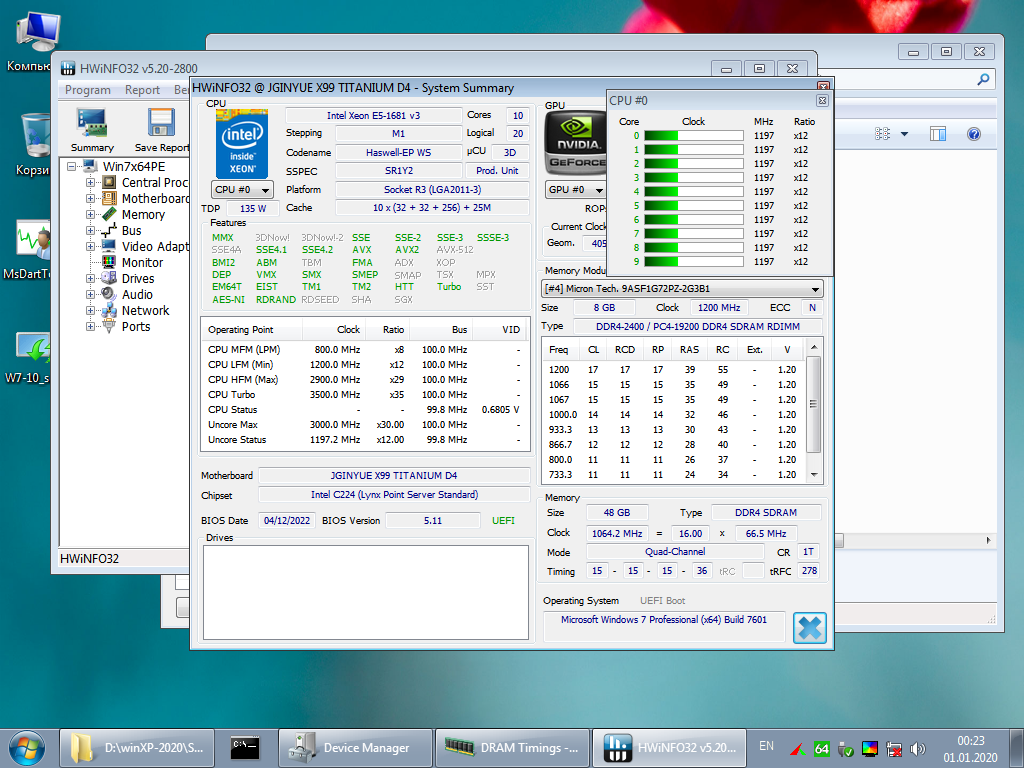
Task: Open the Report menu in HWiNFO32
Action: pyautogui.click(x=142, y=89)
